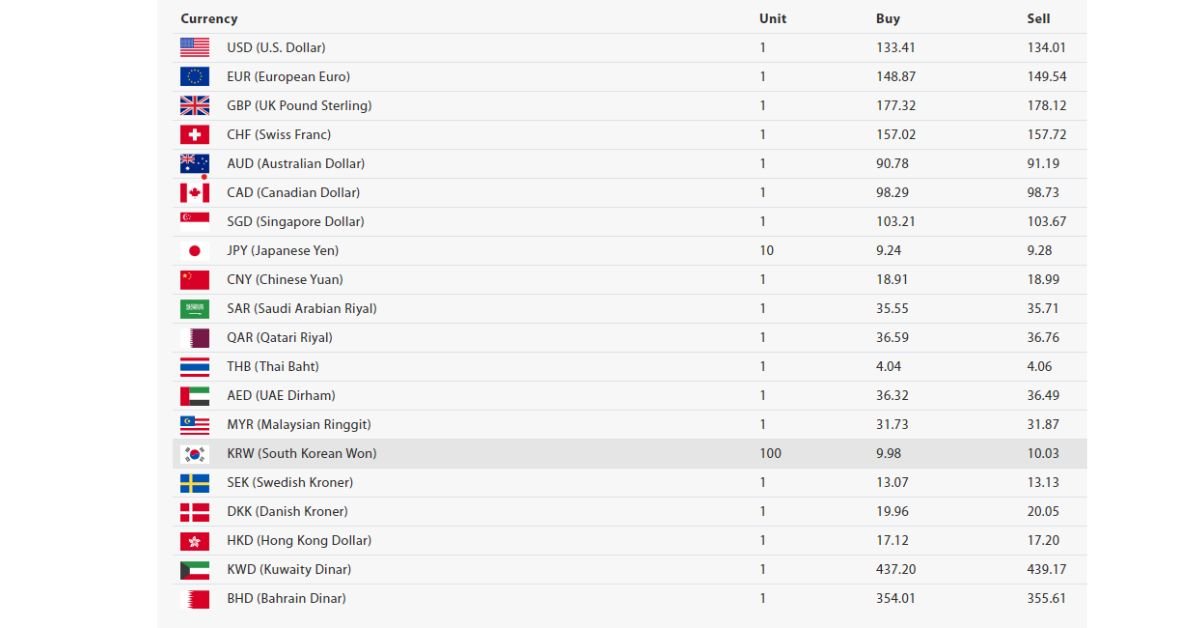Select the Canadian maple leaf flag
The height and width of the screenshot is (628, 1200).
[195, 192]
